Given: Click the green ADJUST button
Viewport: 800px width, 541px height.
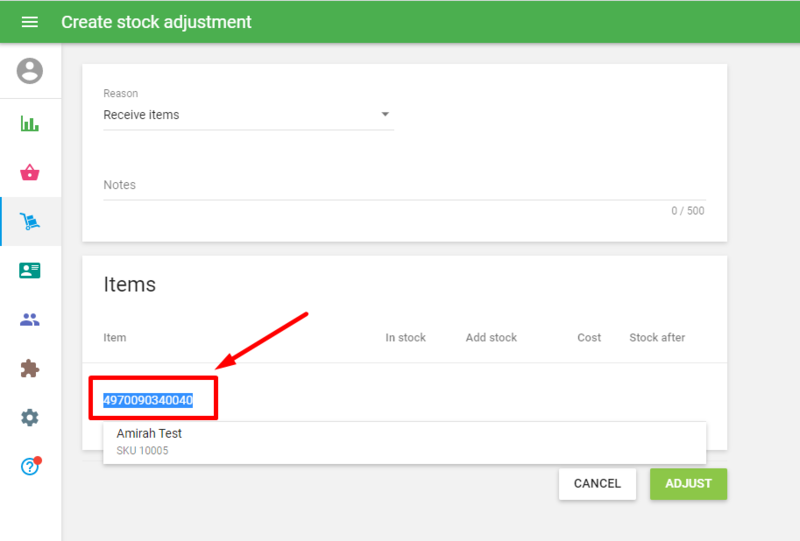Looking at the screenshot, I should click(688, 483).
